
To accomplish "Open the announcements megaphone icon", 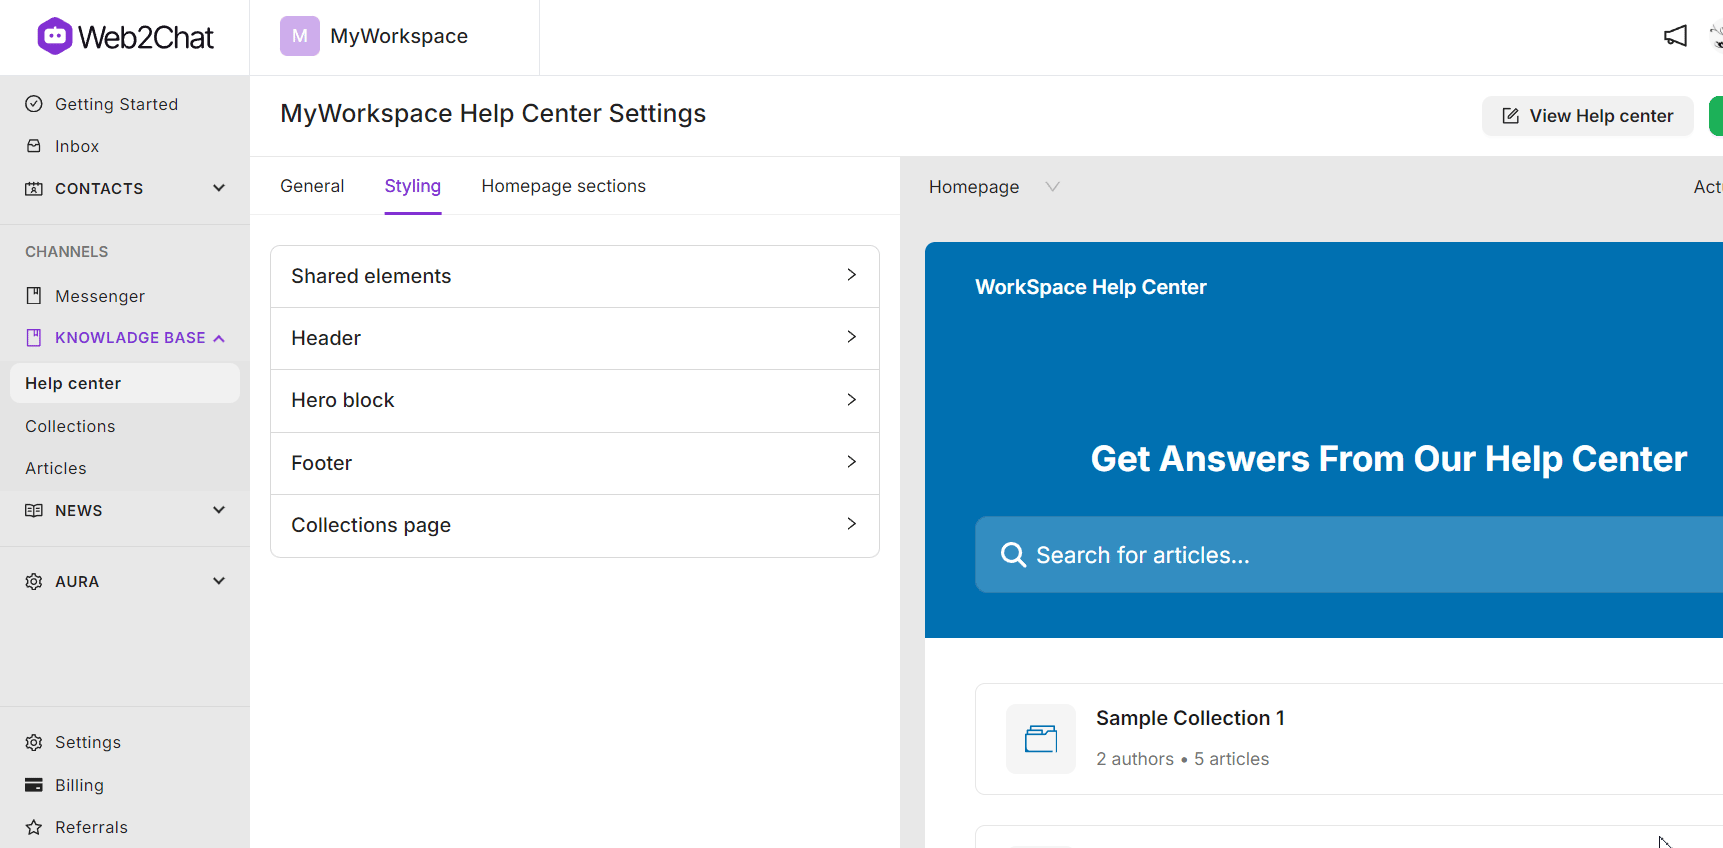I will [1676, 36].
